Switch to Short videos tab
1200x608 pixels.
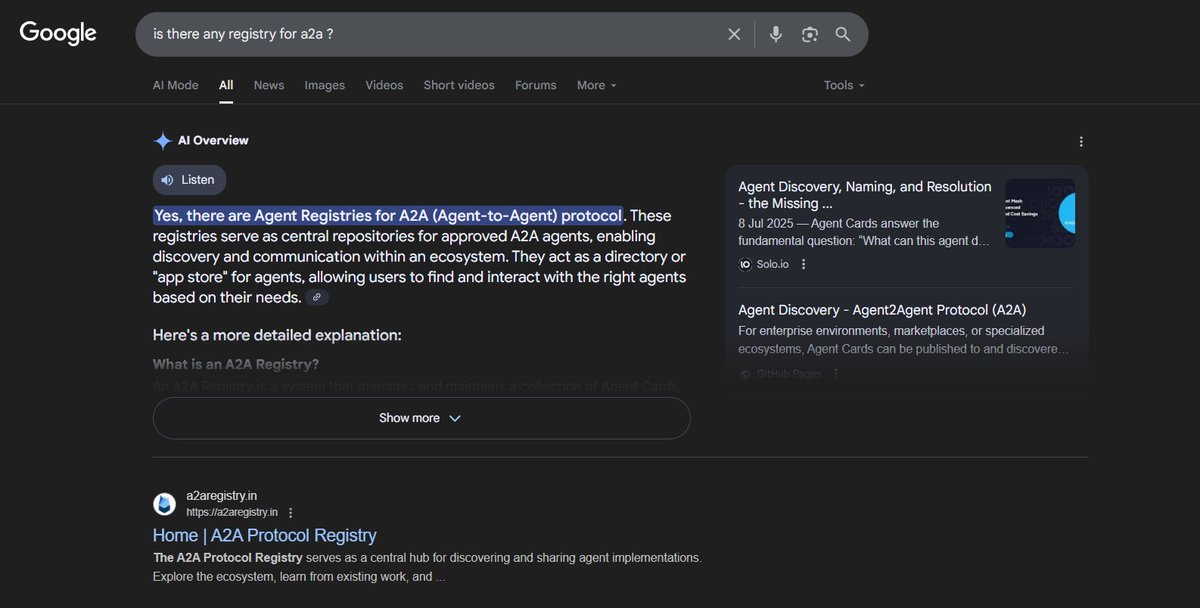click(x=459, y=85)
